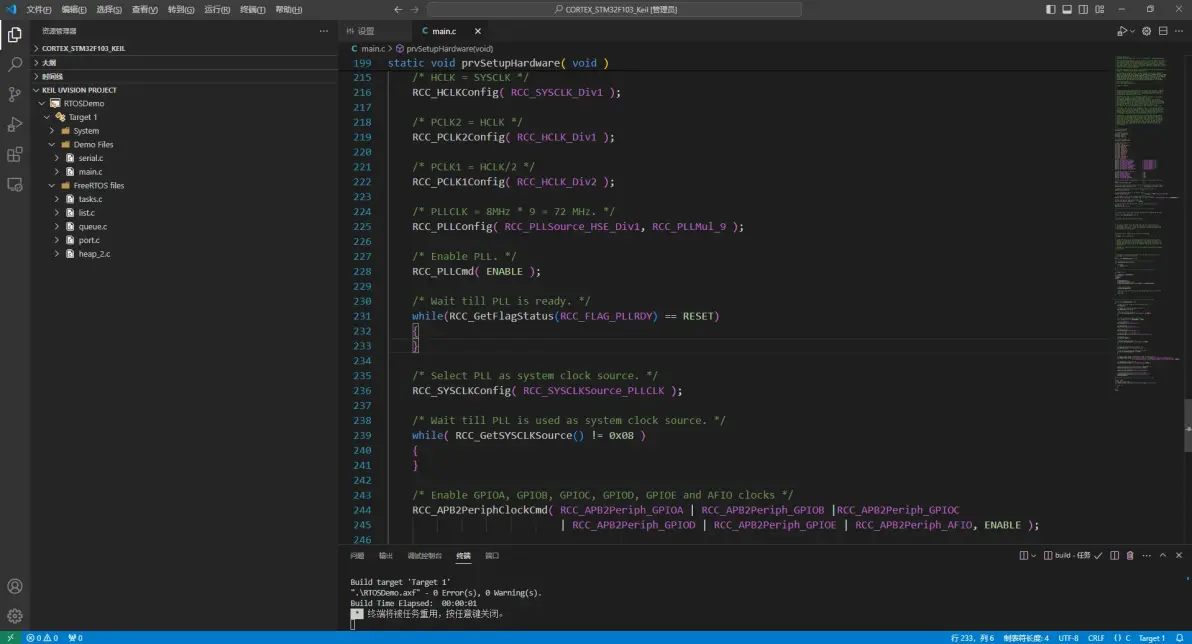Toggle the secondary sidebar layout button
1192x644 pixels.
[x=1083, y=9]
